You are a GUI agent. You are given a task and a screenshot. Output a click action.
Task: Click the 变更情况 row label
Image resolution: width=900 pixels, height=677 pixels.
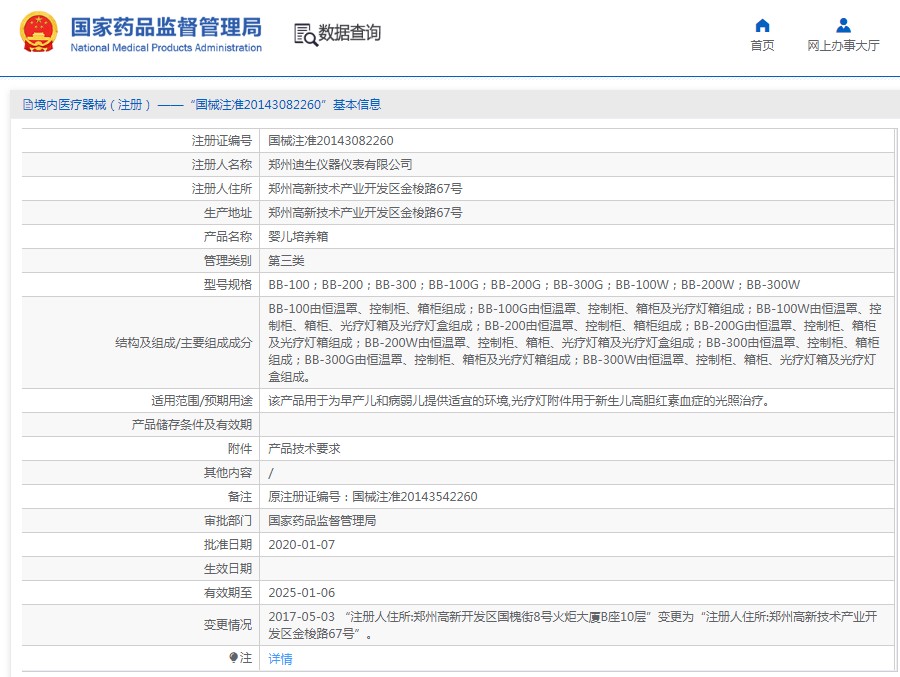click(x=228, y=625)
